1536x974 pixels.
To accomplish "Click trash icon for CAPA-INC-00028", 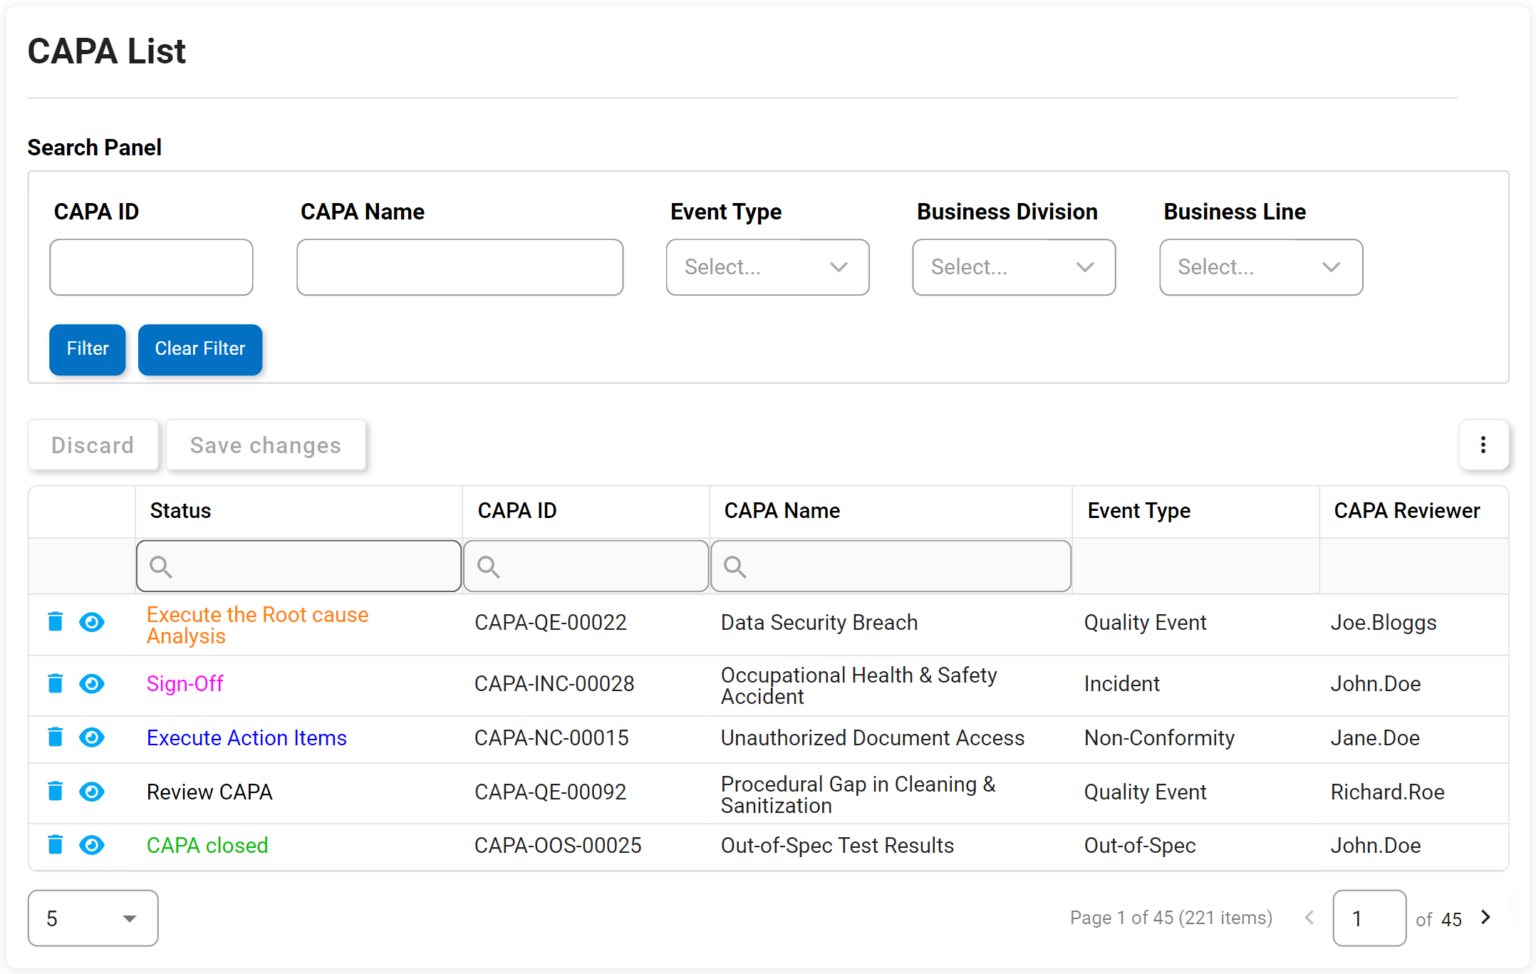I will point(55,684).
